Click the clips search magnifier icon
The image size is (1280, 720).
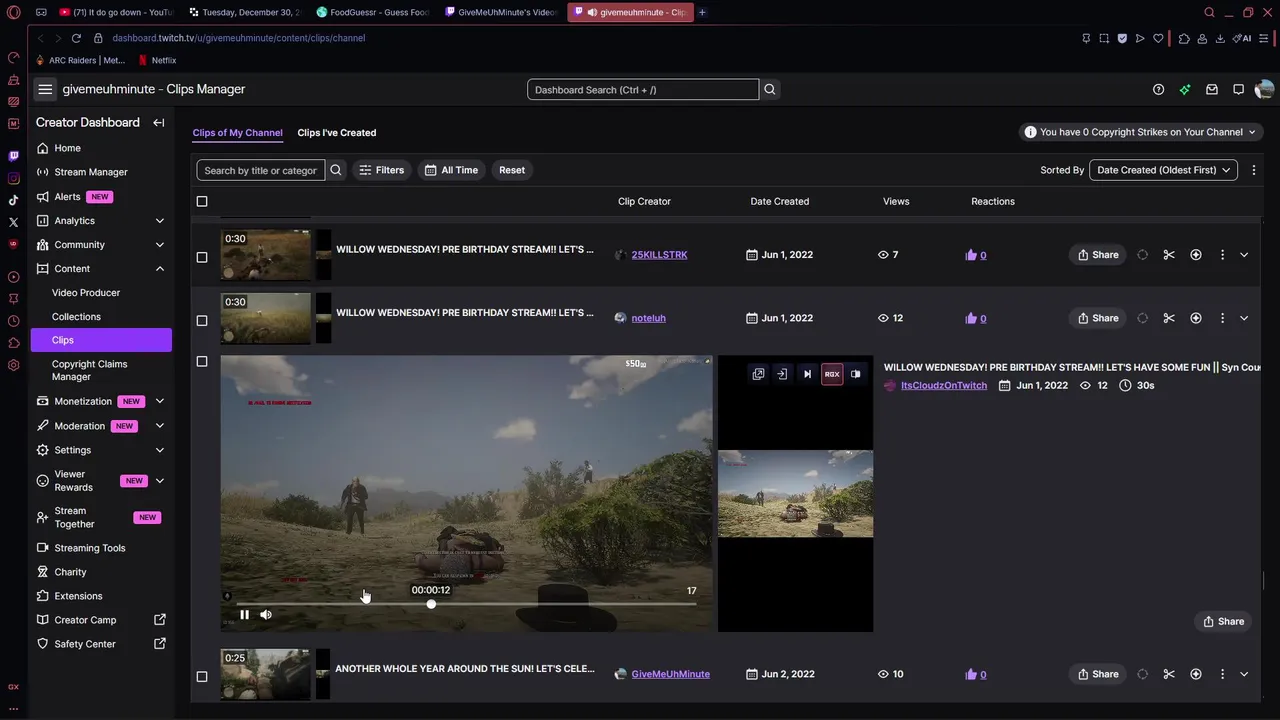[336, 170]
